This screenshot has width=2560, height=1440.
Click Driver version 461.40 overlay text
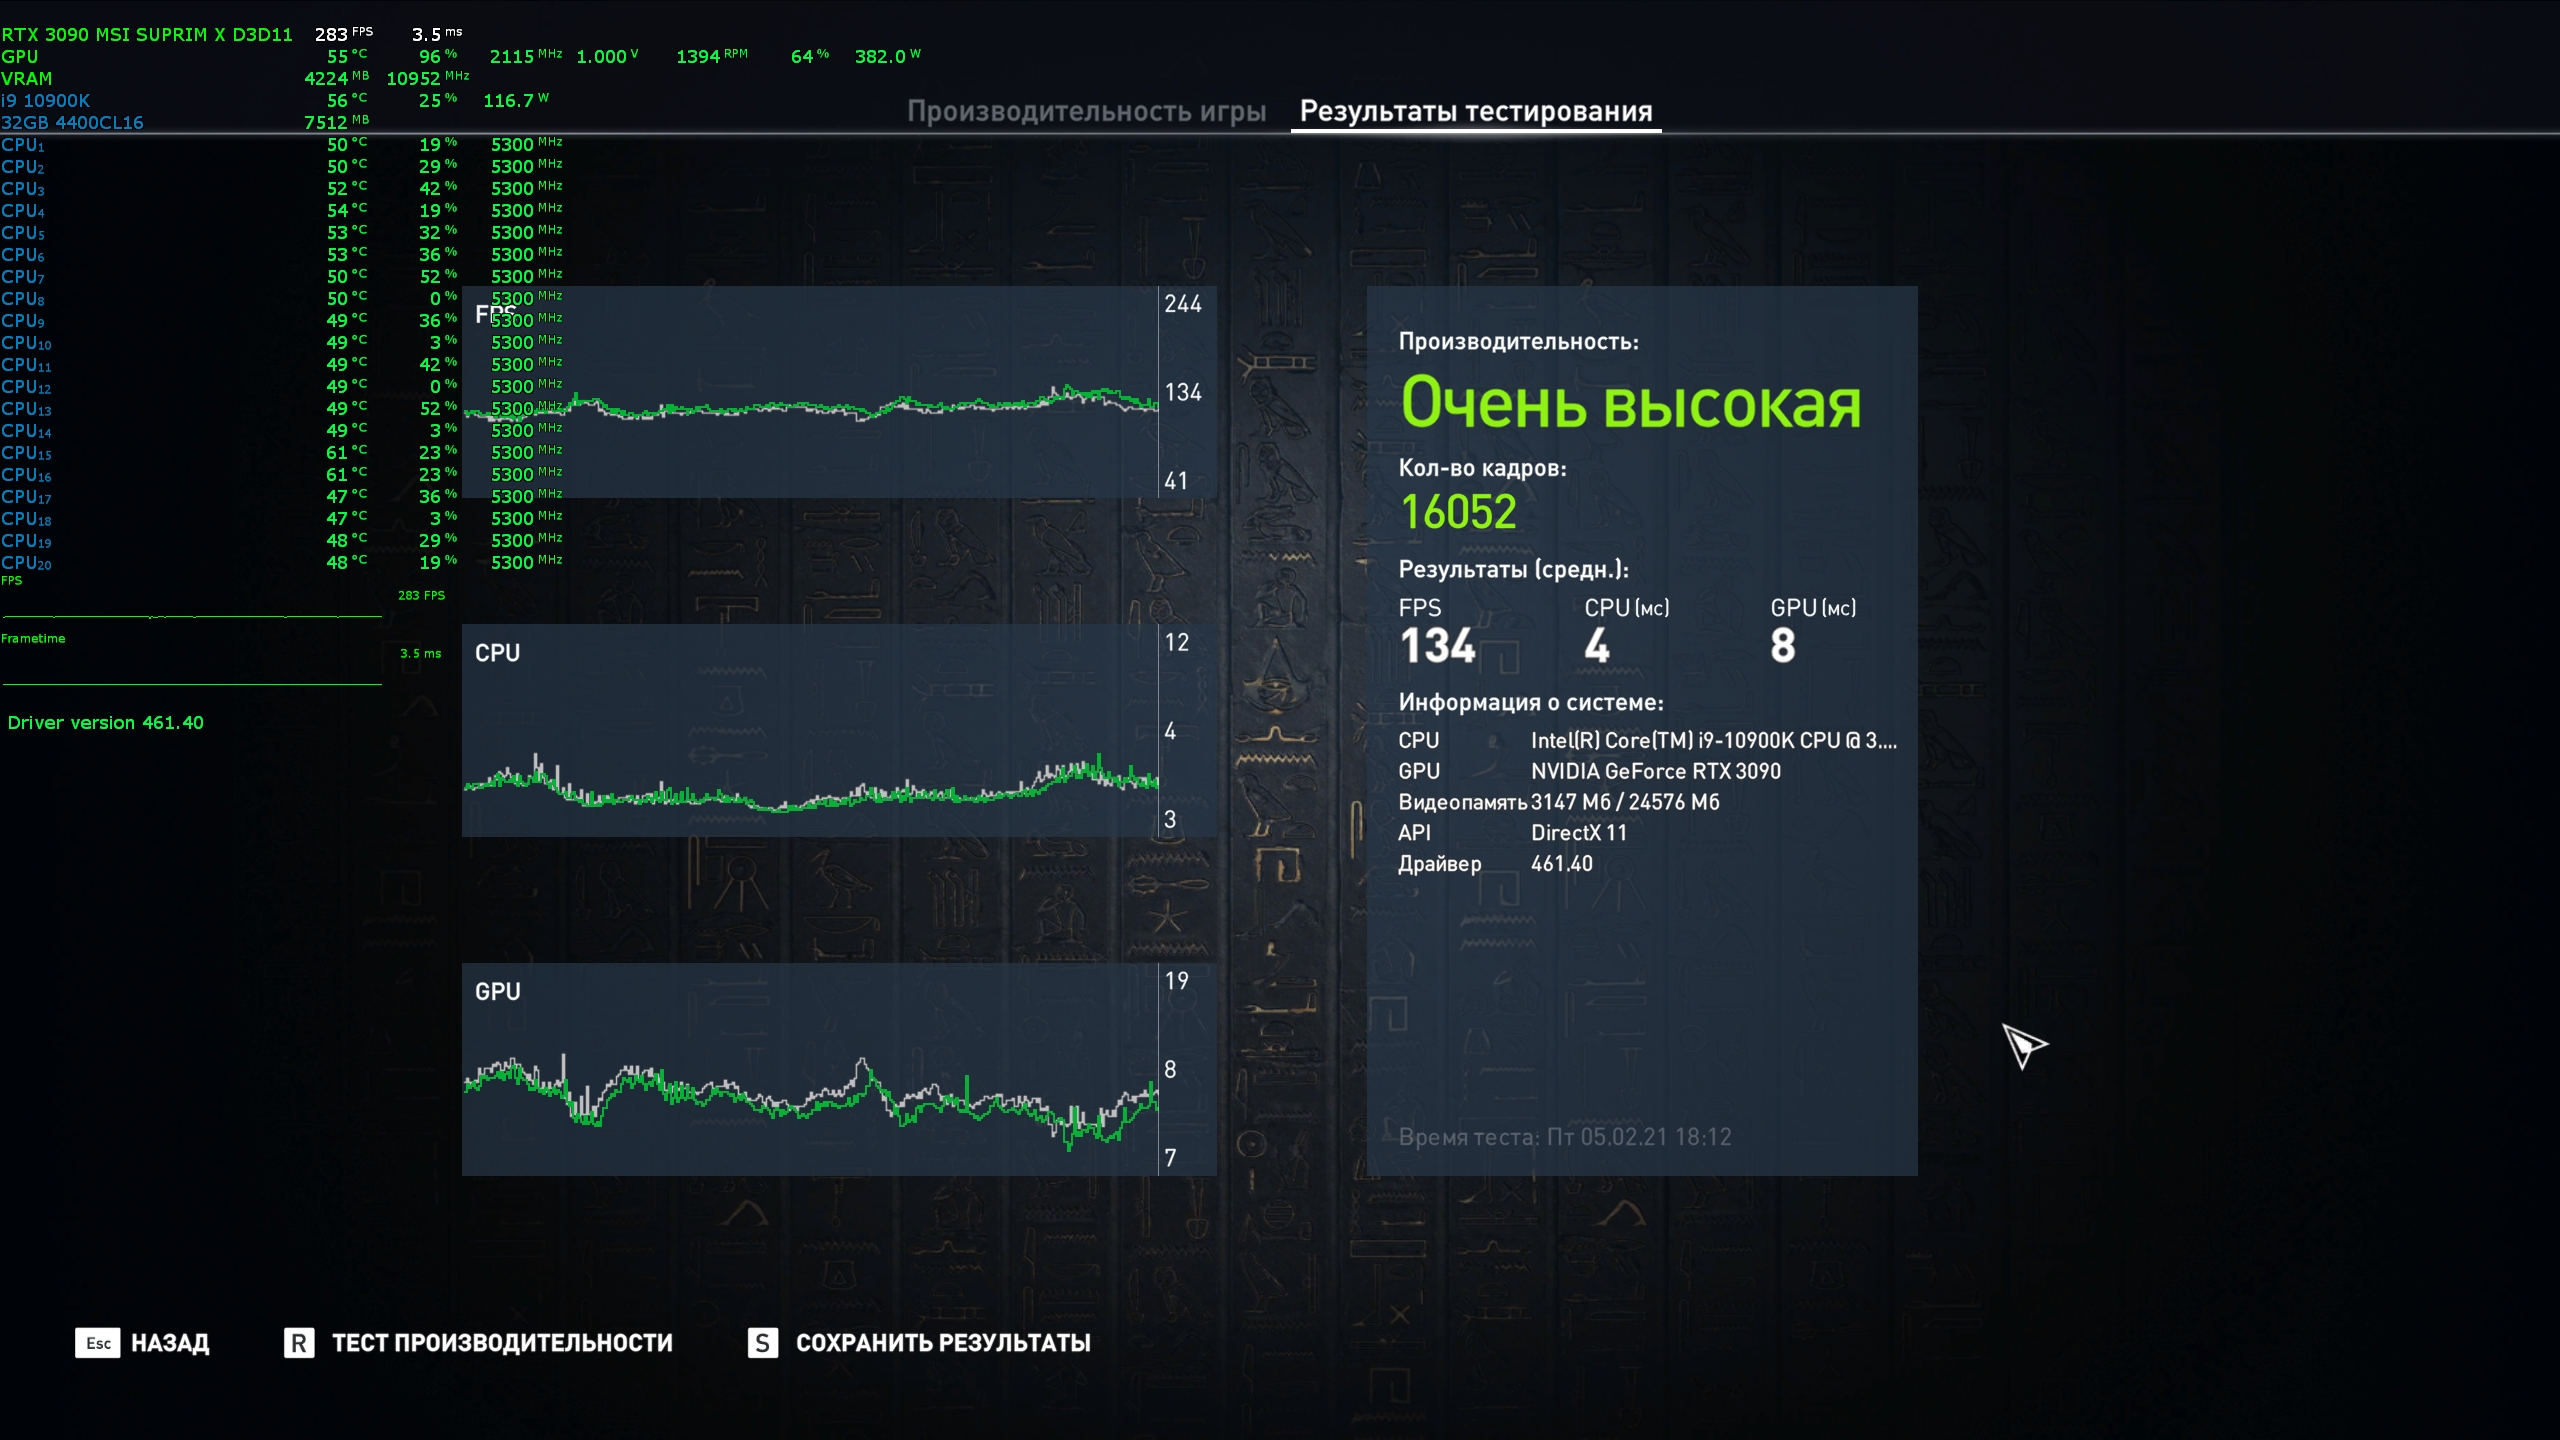tap(105, 723)
